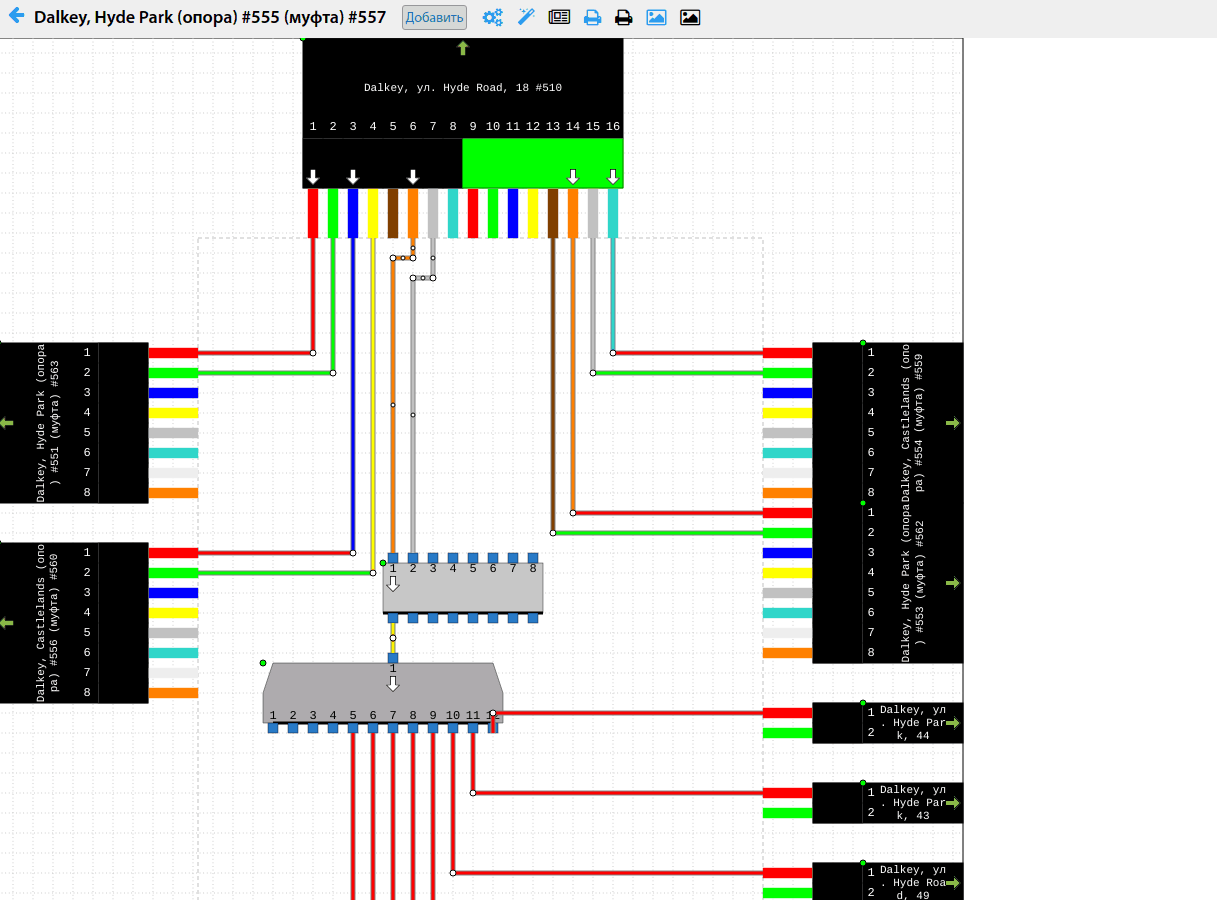Image resolution: width=1217 pixels, height=900 pixels.
Task: Click the black image export icon
Action: 690,17
